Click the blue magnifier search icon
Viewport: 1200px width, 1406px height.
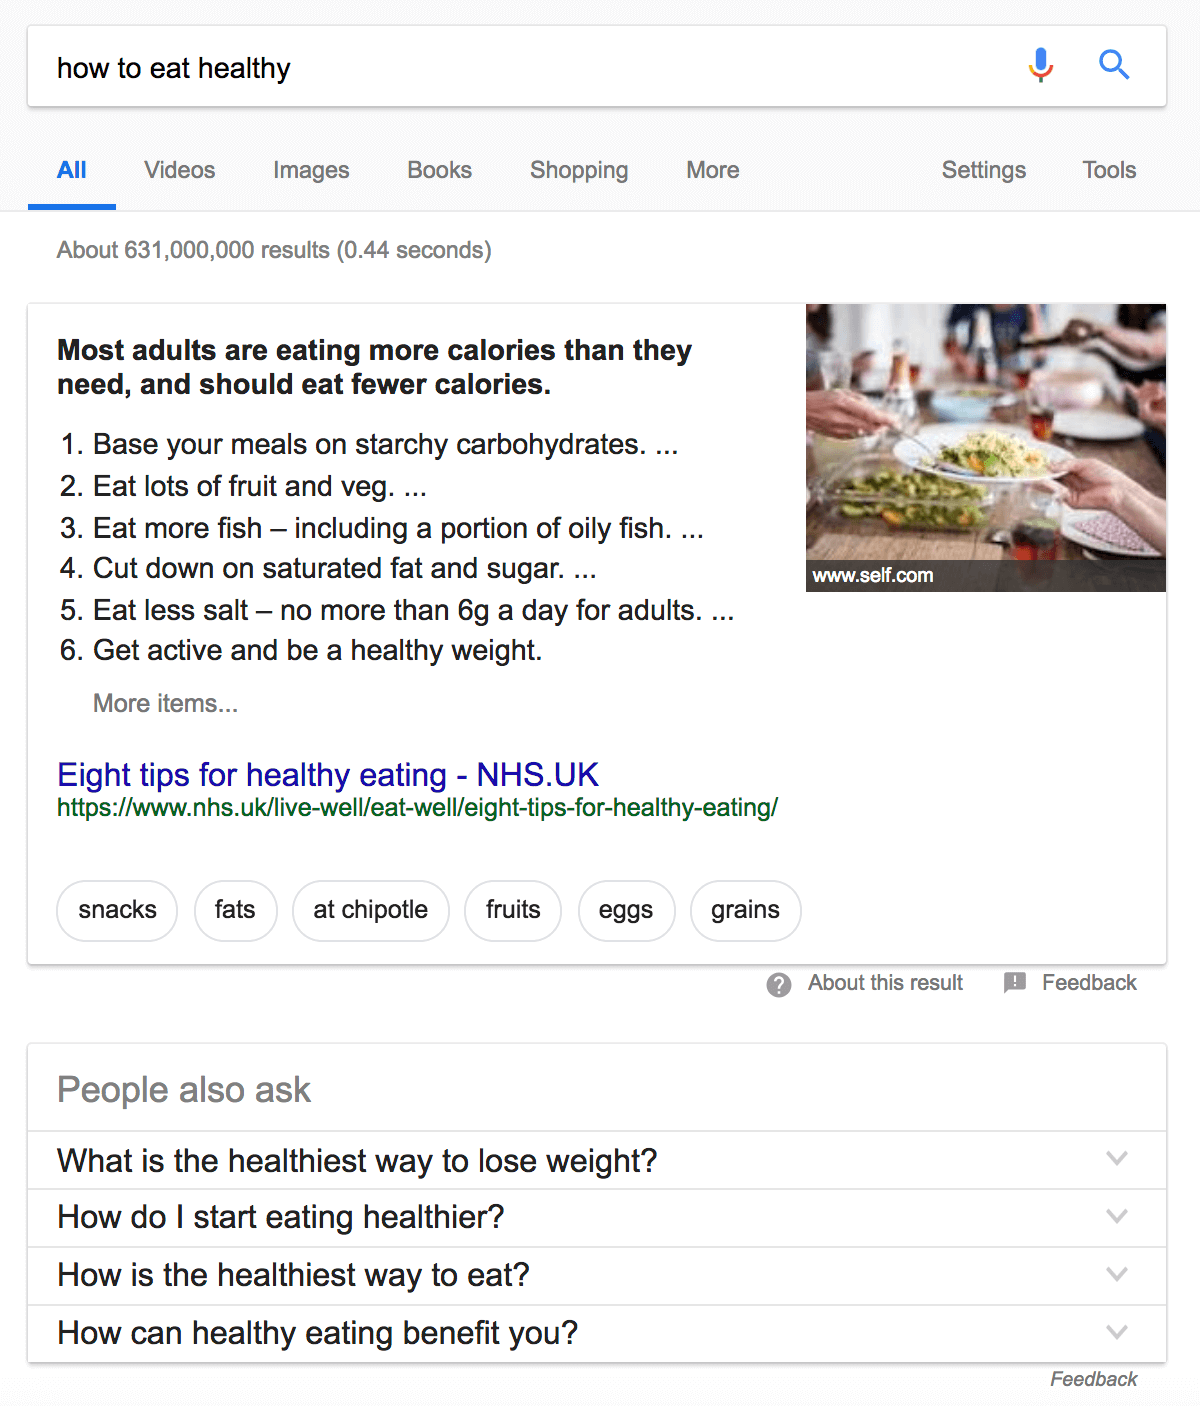(1114, 65)
